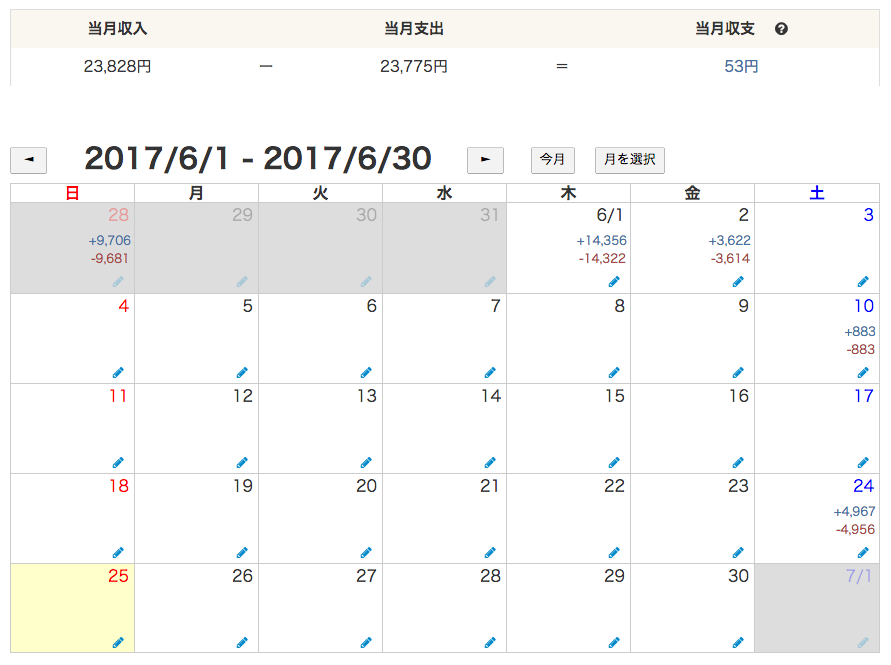Viewport: 891px width, 665px height.
Task: Click pencil icon on day 15
Action: [614, 462]
